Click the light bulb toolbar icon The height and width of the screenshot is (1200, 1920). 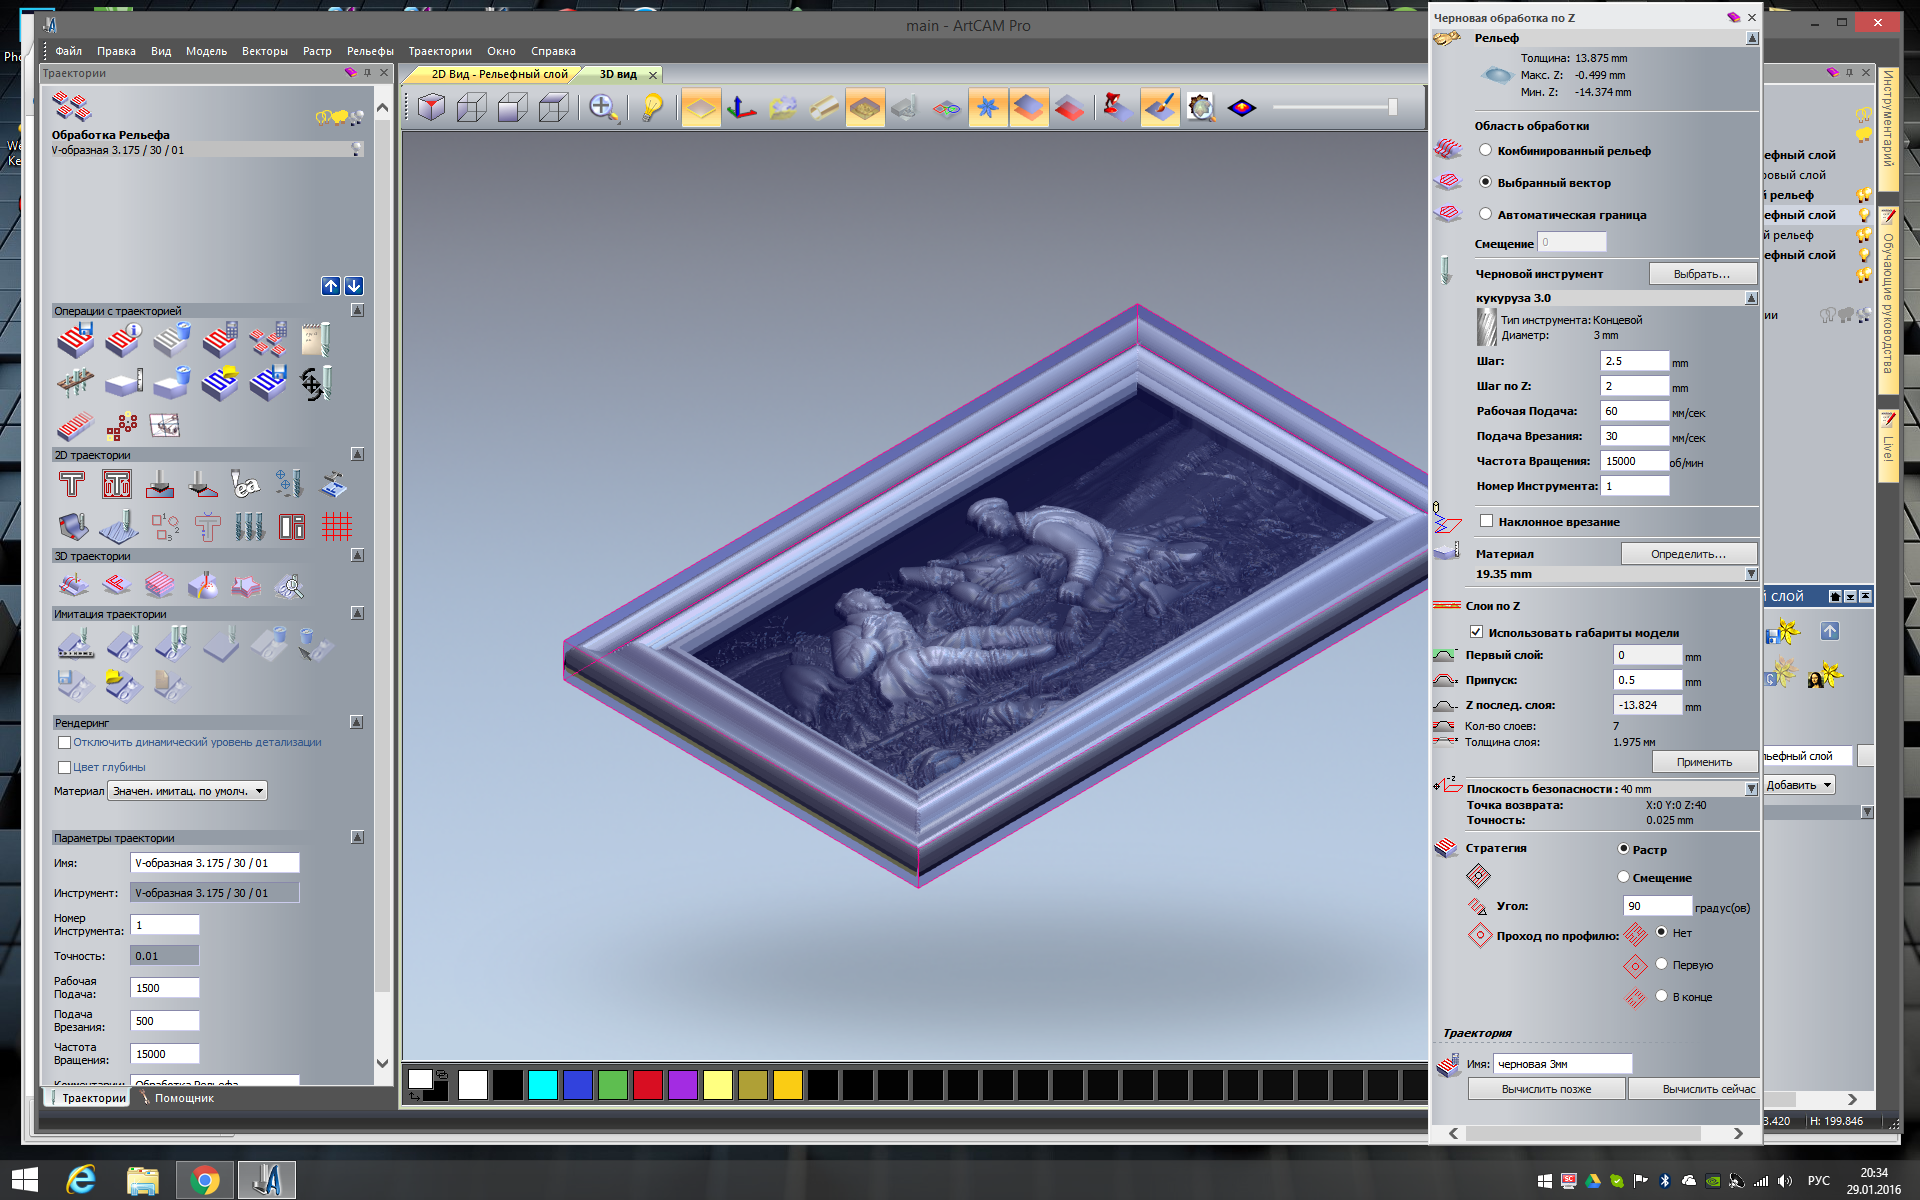[x=652, y=107]
